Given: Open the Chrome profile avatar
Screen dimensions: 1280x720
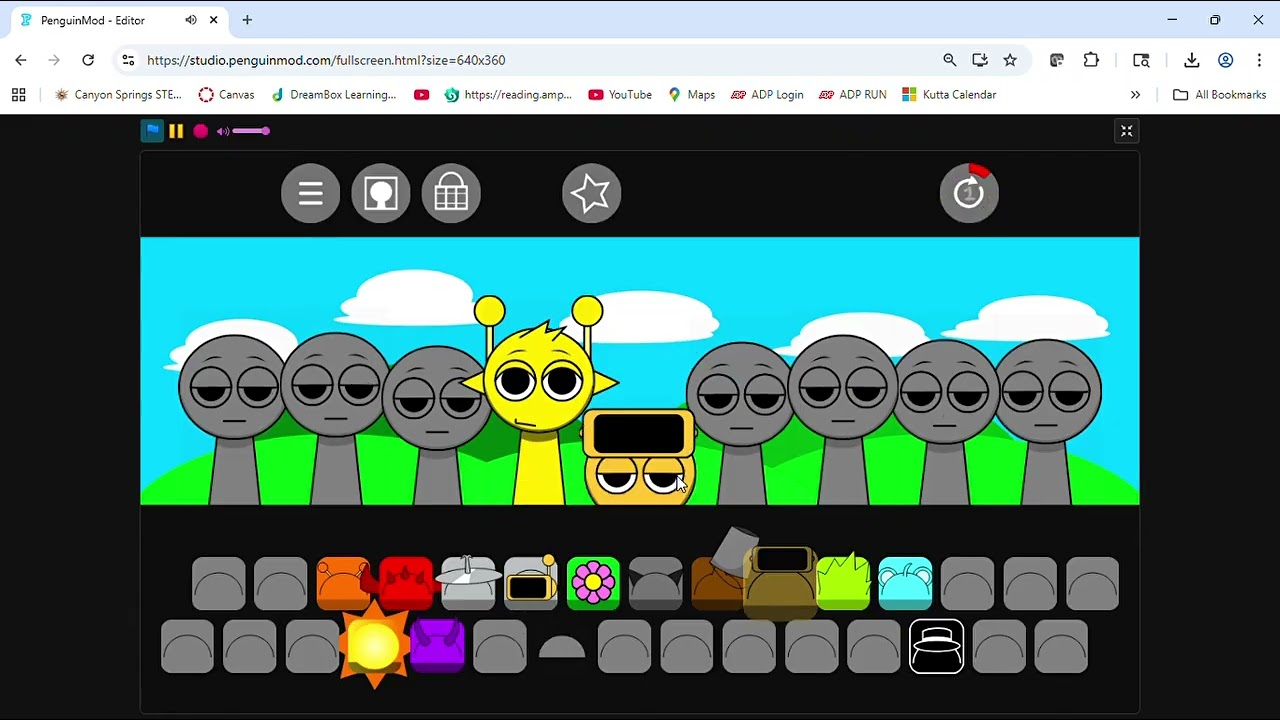Looking at the screenshot, I should [1225, 60].
